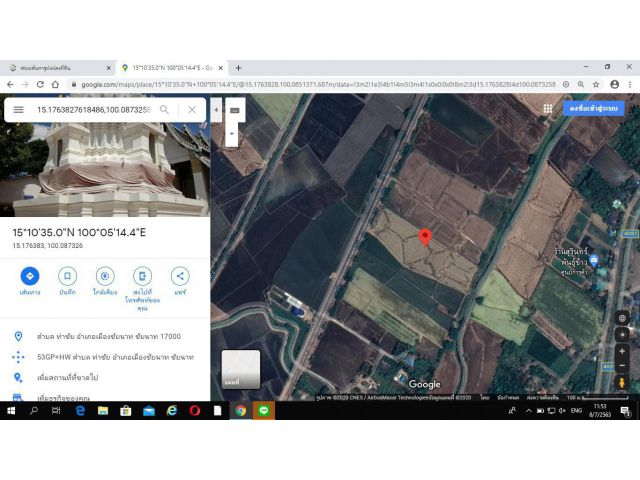Toggle globe view icon

click(x=622, y=318)
